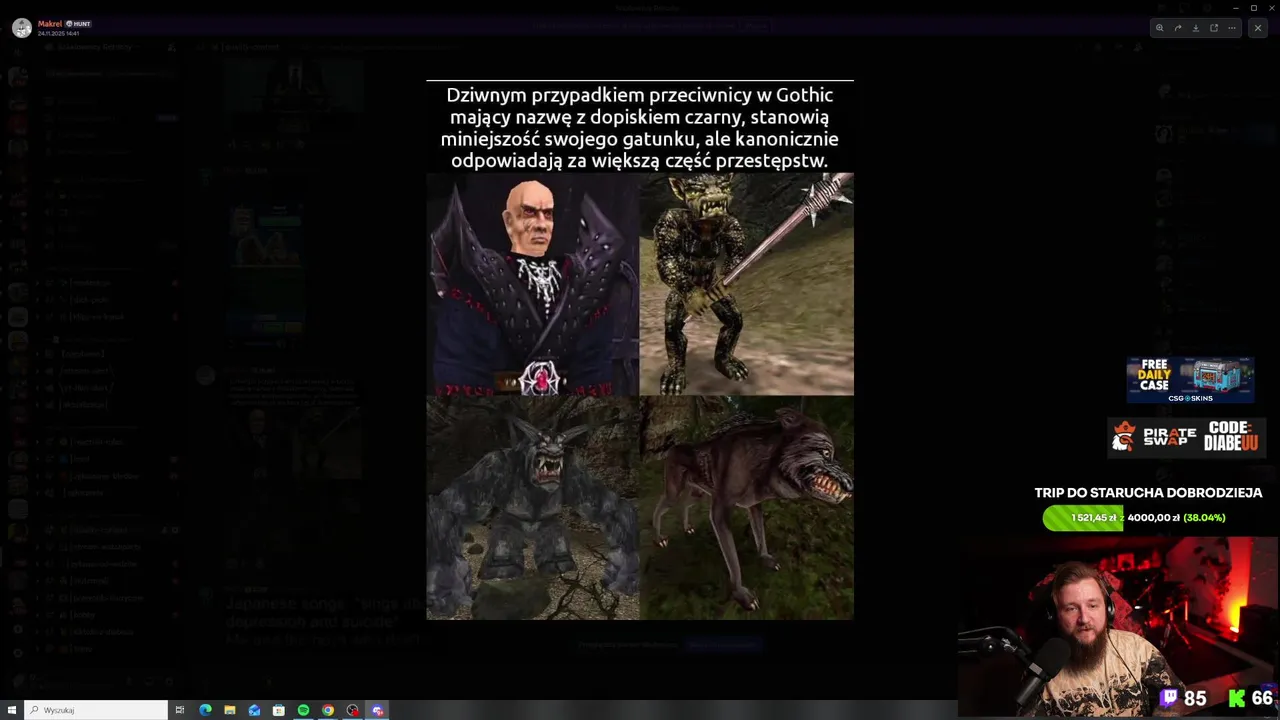Launch Microsoft Edge from taskbar

pos(205,710)
